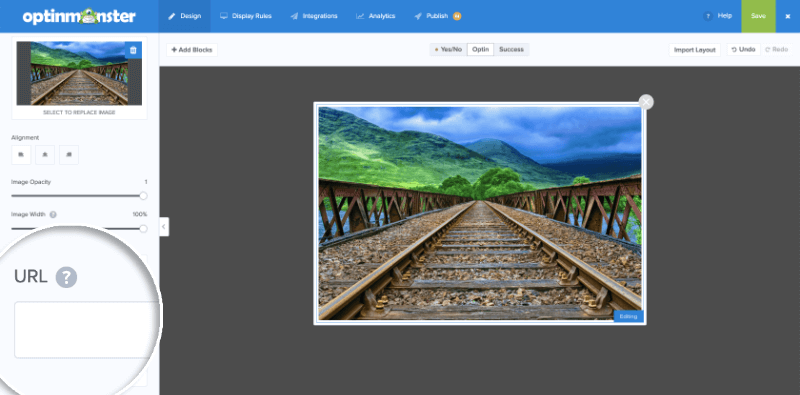This screenshot has width=800, height=395.
Task: Delete the image with the trash icon
Action: click(133, 50)
